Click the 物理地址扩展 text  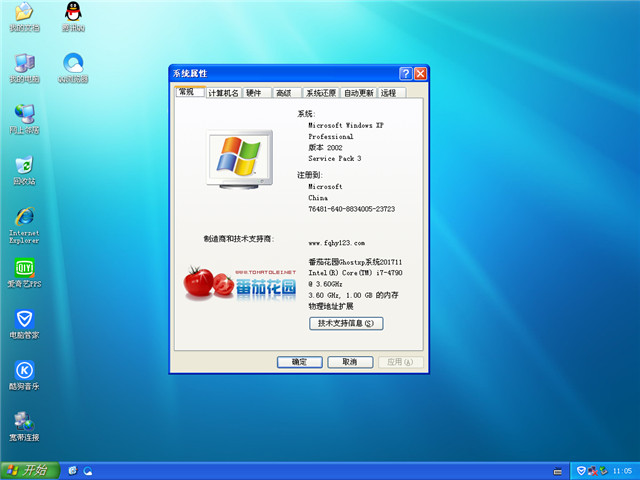(x=331, y=306)
